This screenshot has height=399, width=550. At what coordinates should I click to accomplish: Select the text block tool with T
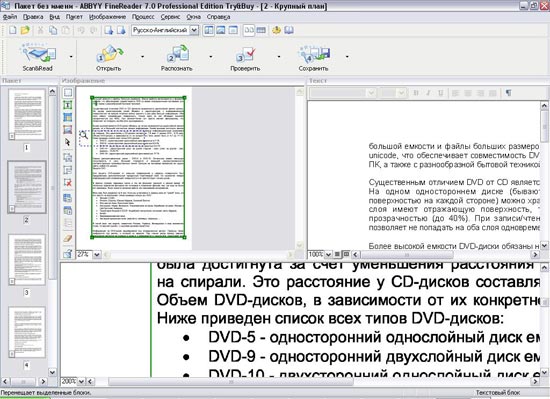68,104
